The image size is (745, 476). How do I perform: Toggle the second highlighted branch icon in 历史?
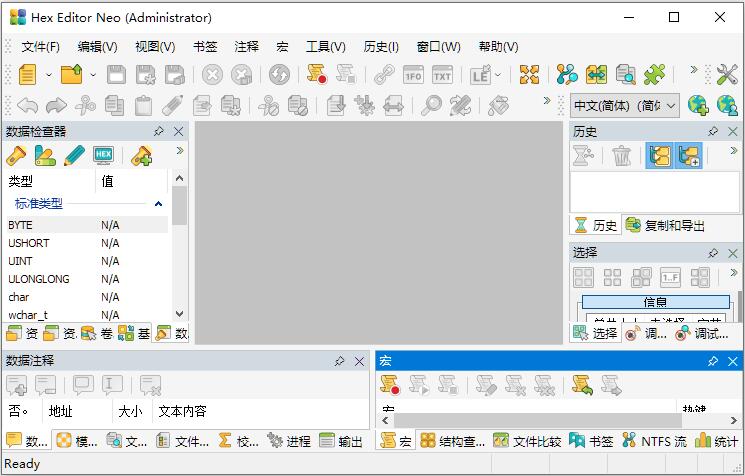[688, 155]
